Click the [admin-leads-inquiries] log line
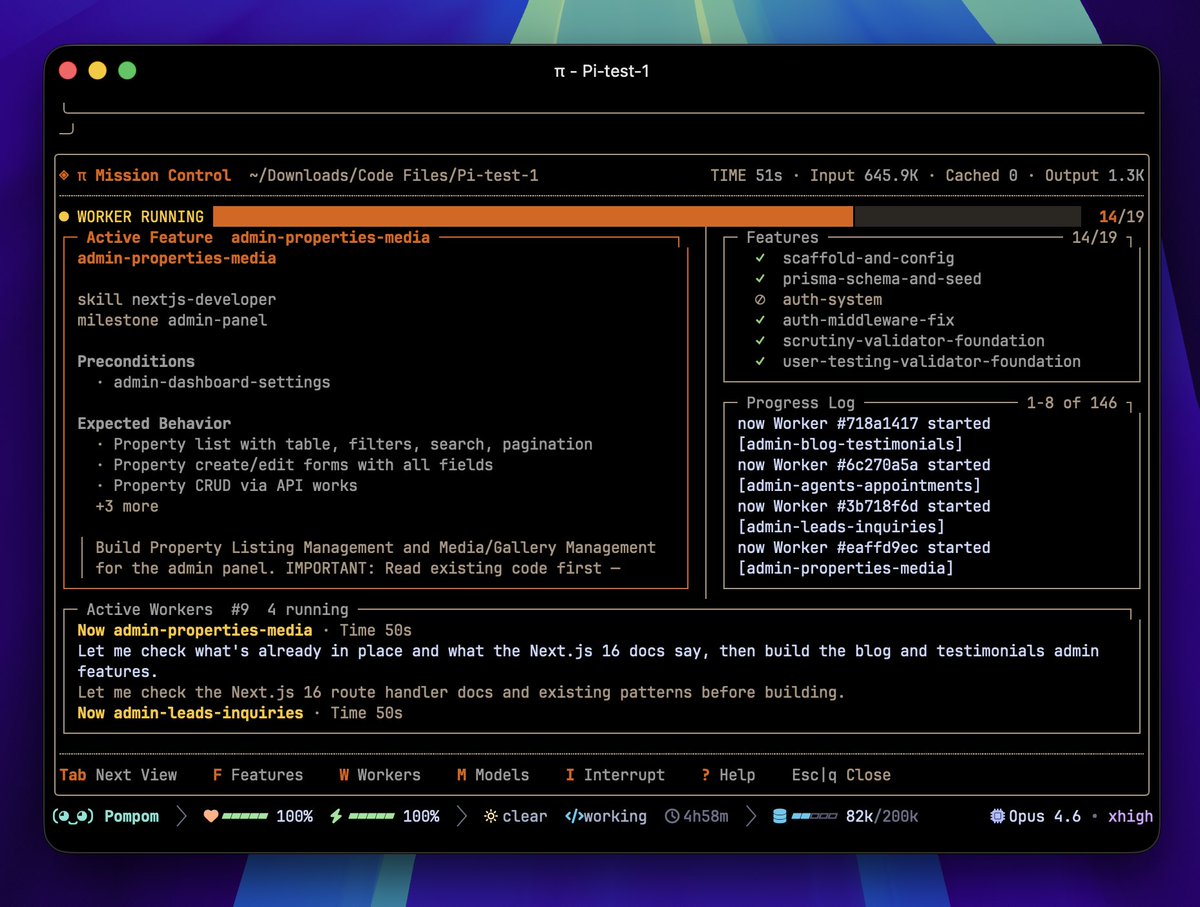 [841, 527]
